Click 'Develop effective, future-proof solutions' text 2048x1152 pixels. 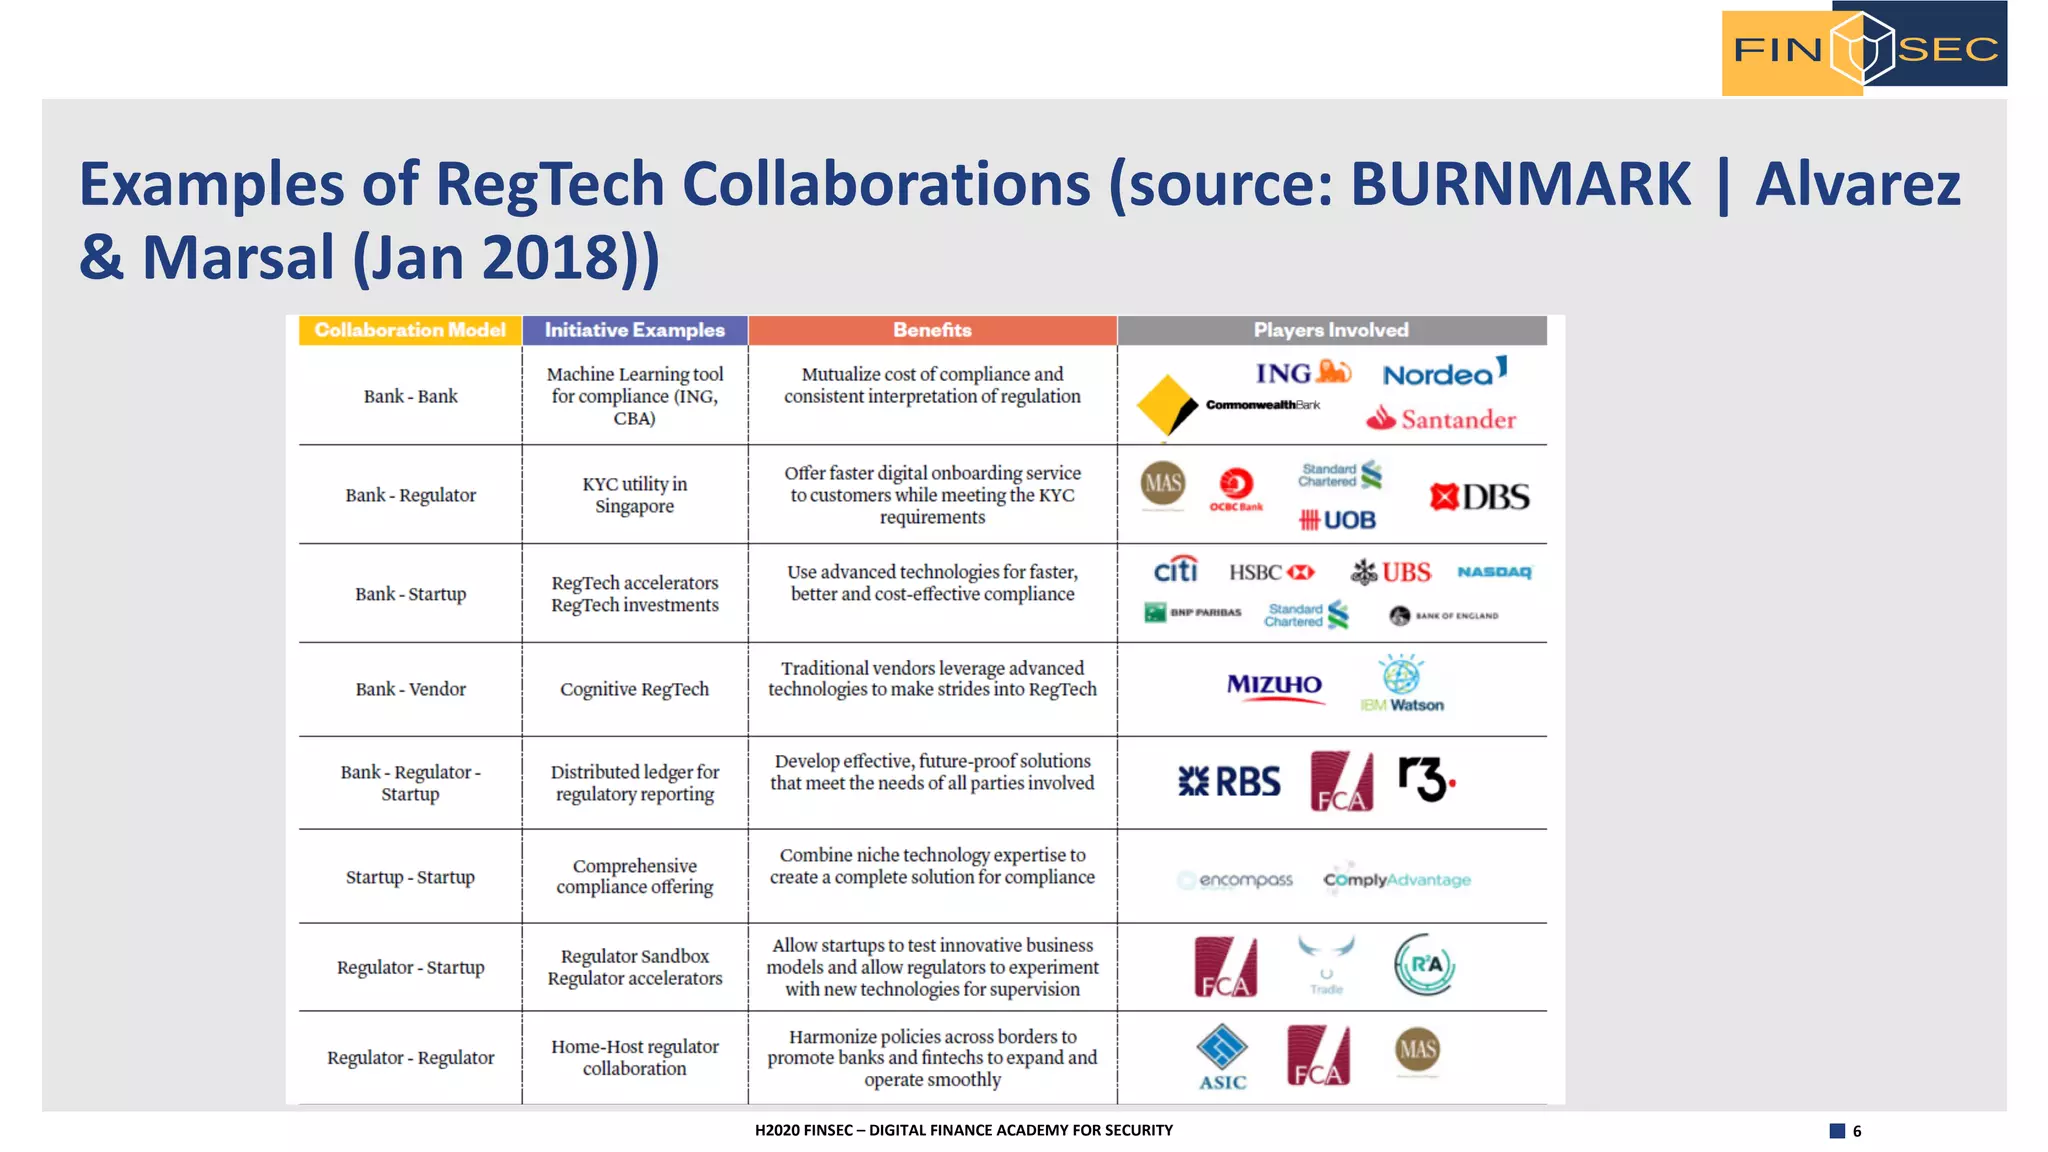point(932,772)
